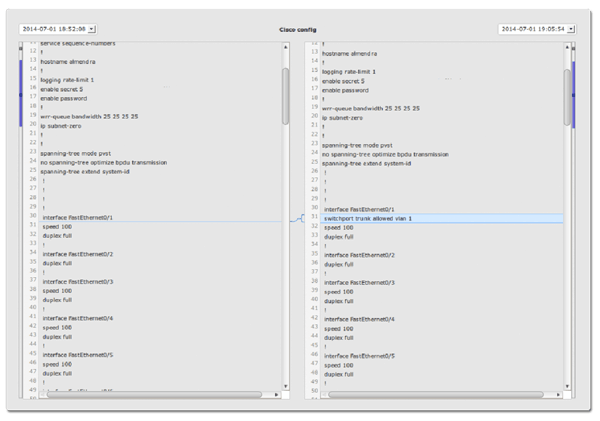Click the right pane vertical scroll up arrow
This screenshot has width=600, height=421.
pos(567,47)
